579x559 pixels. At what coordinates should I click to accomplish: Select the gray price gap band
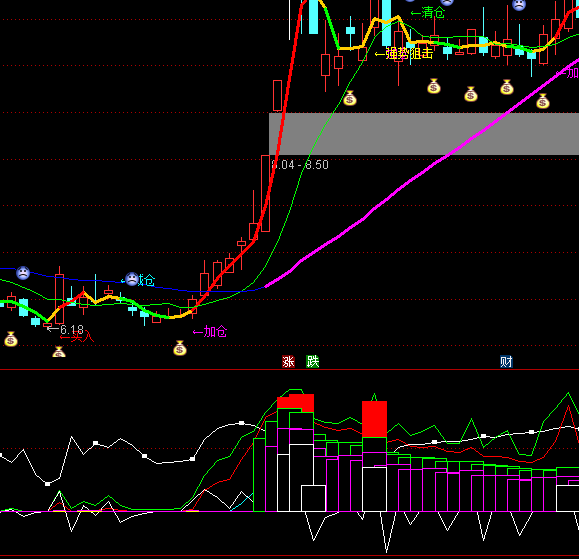coord(424,134)
